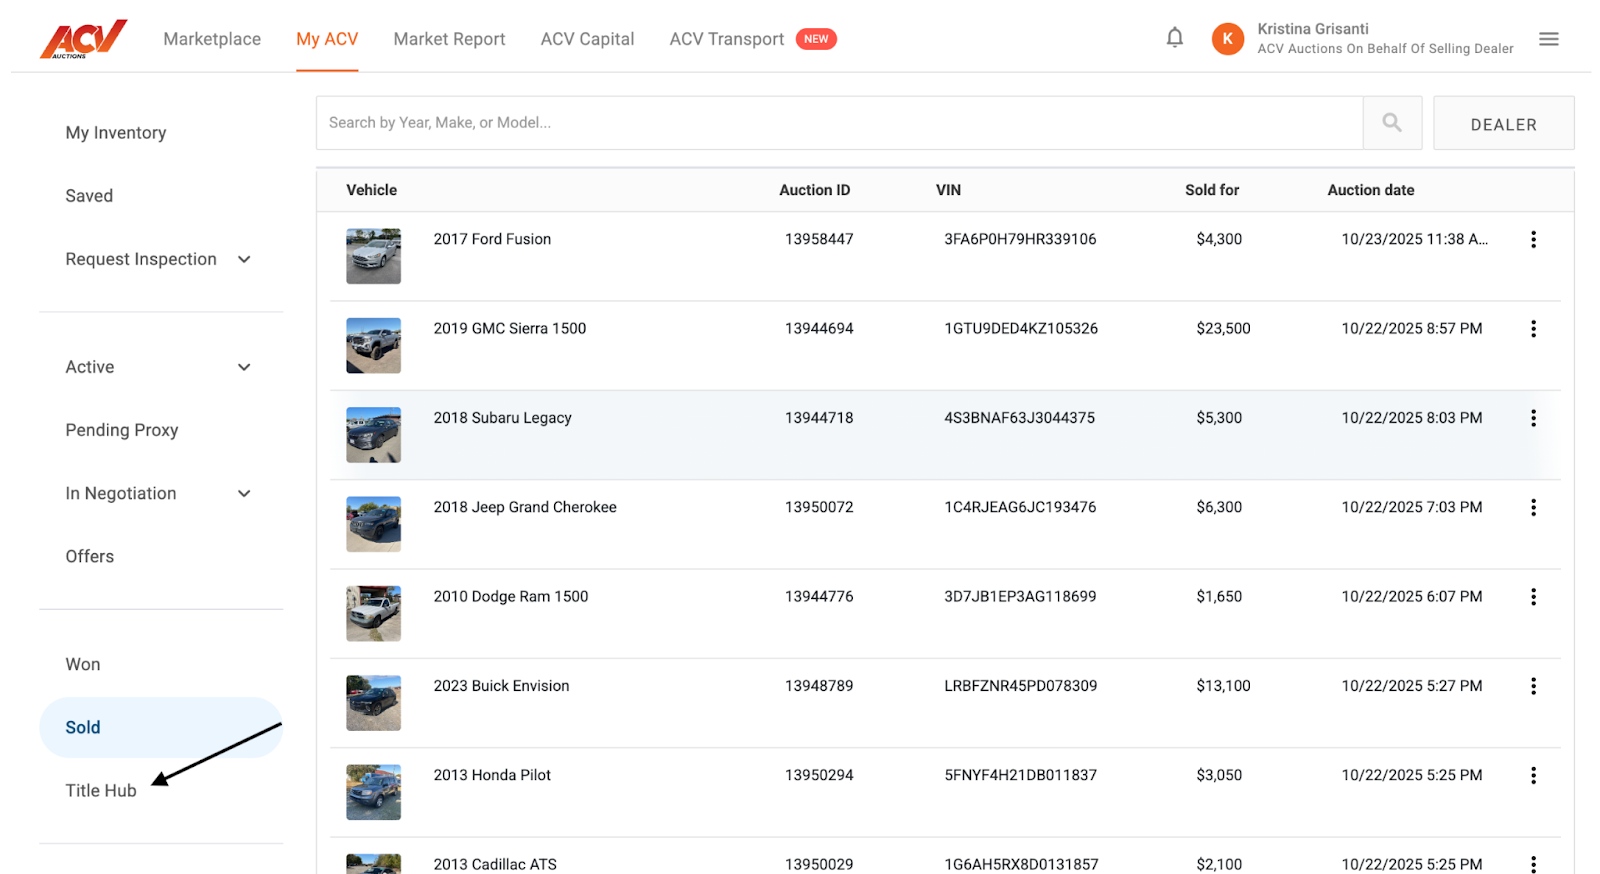Open Active listings in sidebar
The image size is (1600, 874).
click(x=90, y=367)
